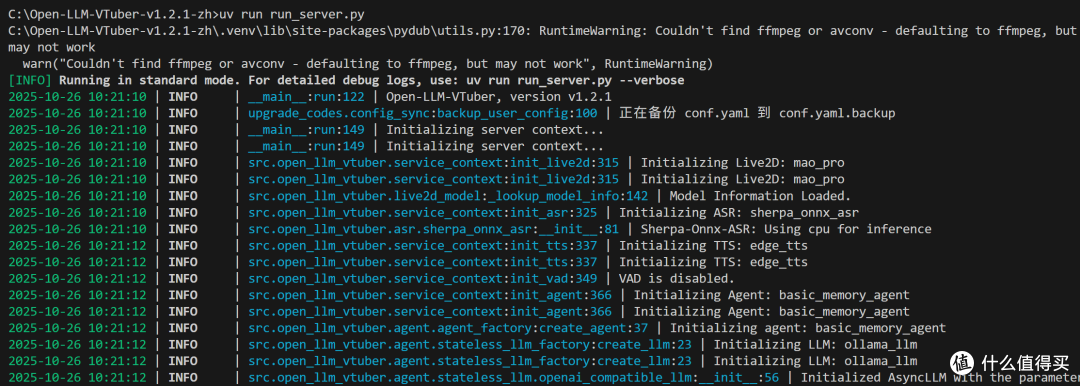Select 'Initialized AsyncLLM with the' message text
Screen dimensions: 1080x386
click(902, 378)
